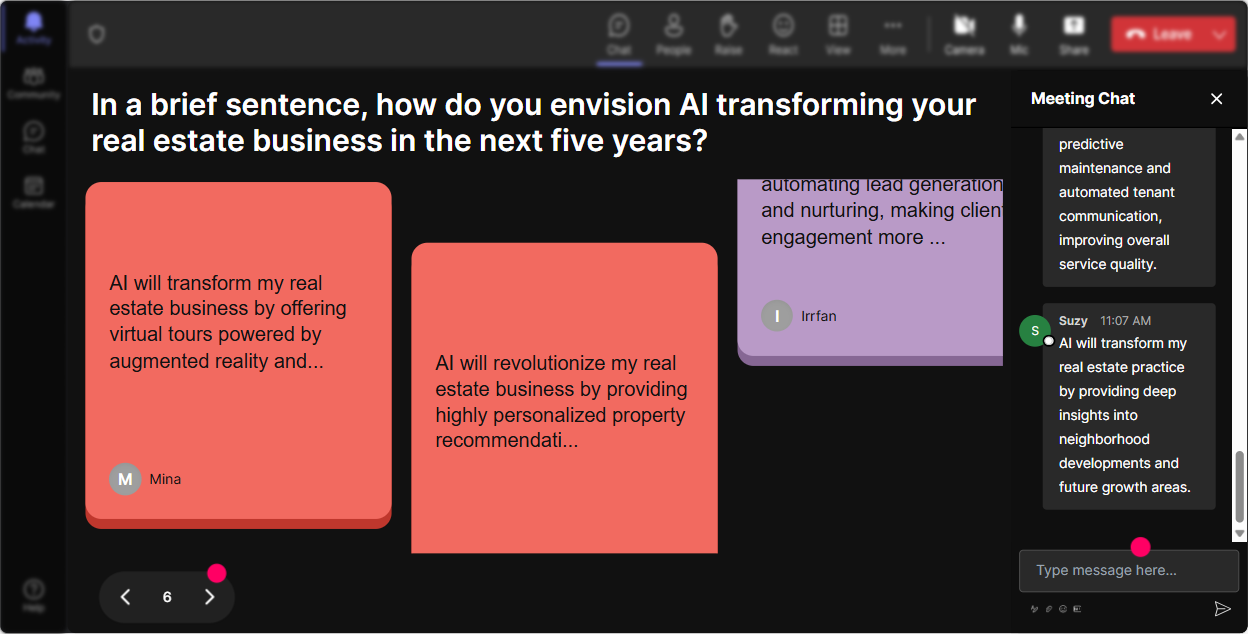Insert a GIF in chat composer
1248x634 pixels.
tap(1077, 608)
